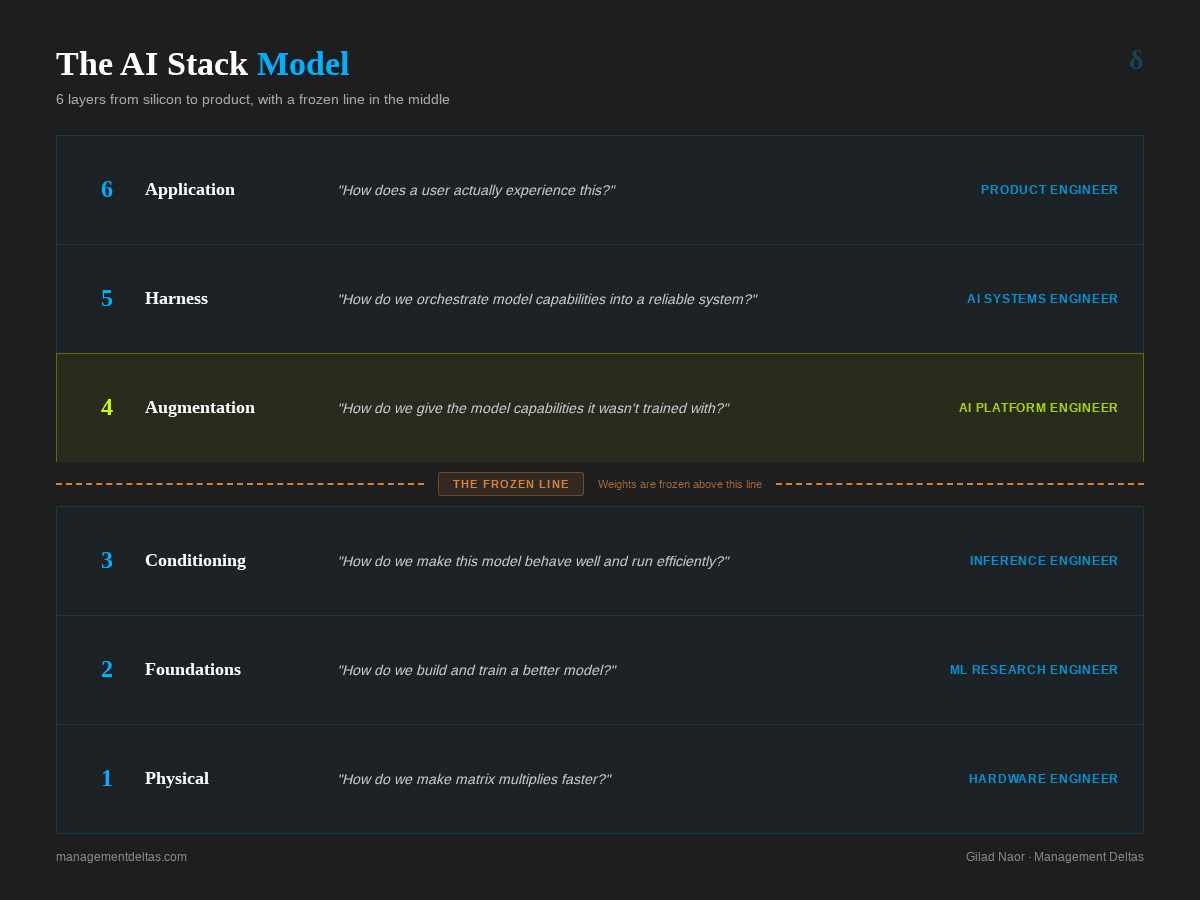The width and height of the screenshot is (1200, 900).
Task: Select the AI SYSTEMS ENGINEER label
Action: click(x=1042, y=298)
